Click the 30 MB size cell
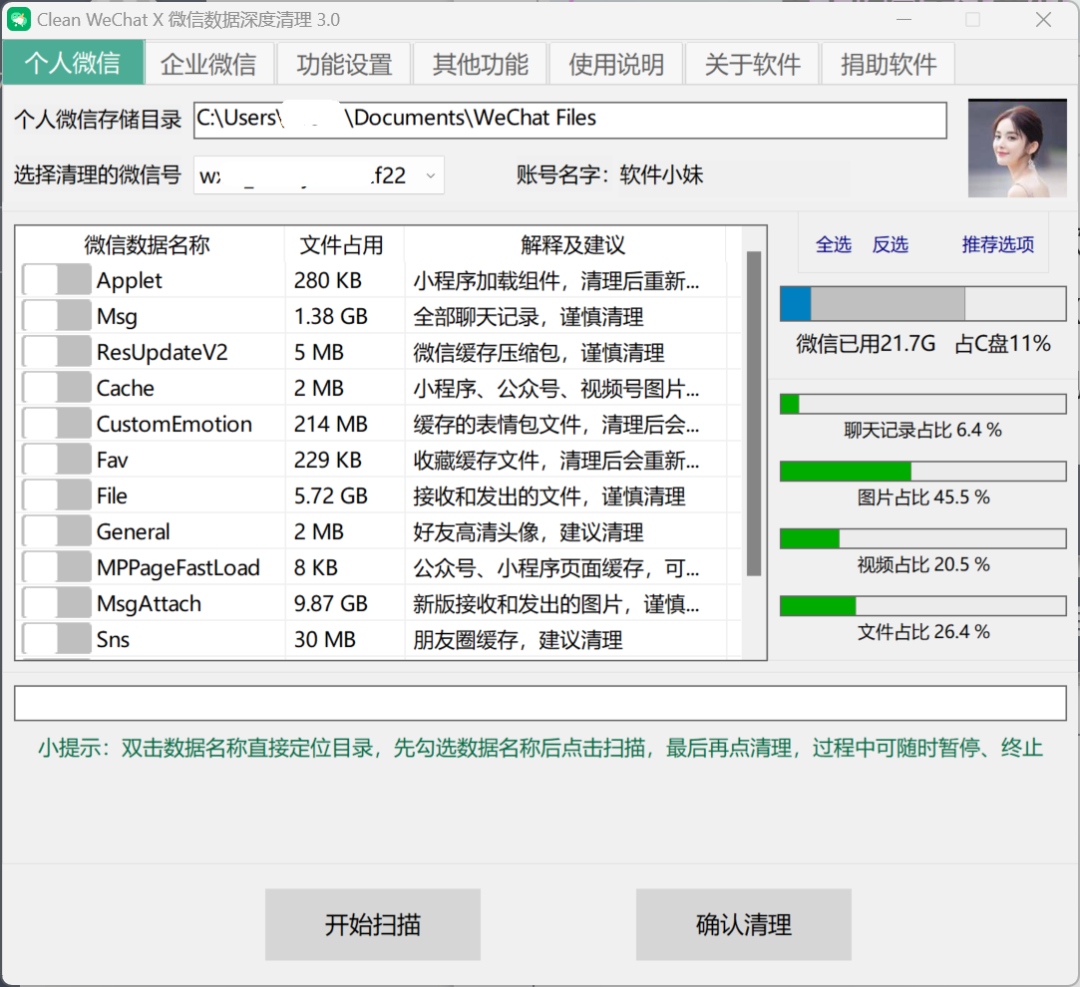 pos(324,639)
